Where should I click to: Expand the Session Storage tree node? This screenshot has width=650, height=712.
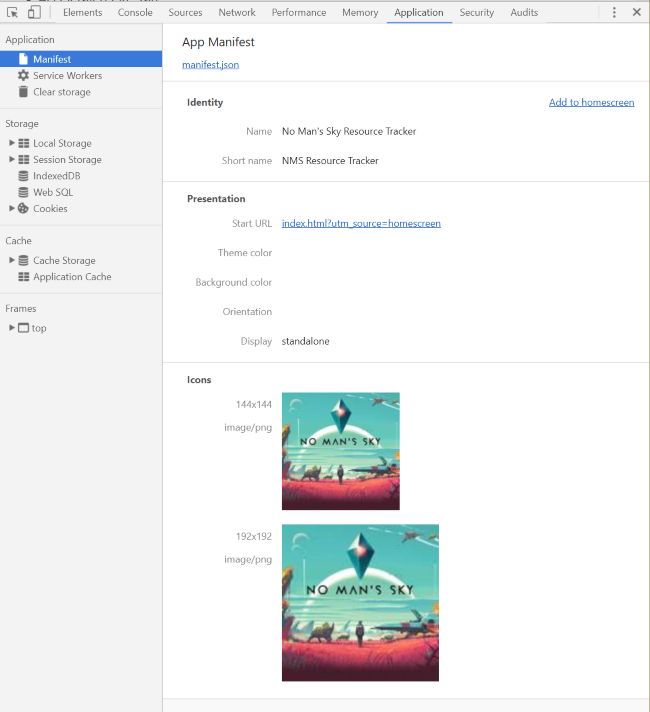(12, 159)
